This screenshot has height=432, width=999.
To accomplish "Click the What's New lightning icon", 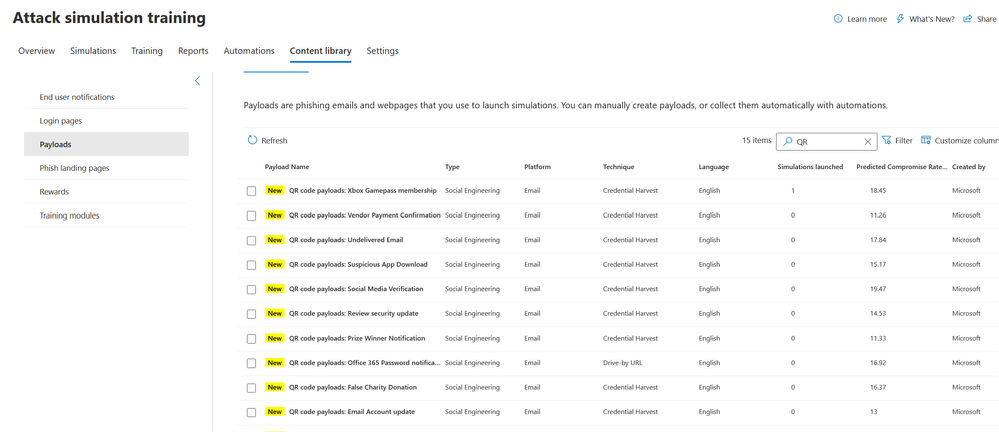I will [900, 19].
